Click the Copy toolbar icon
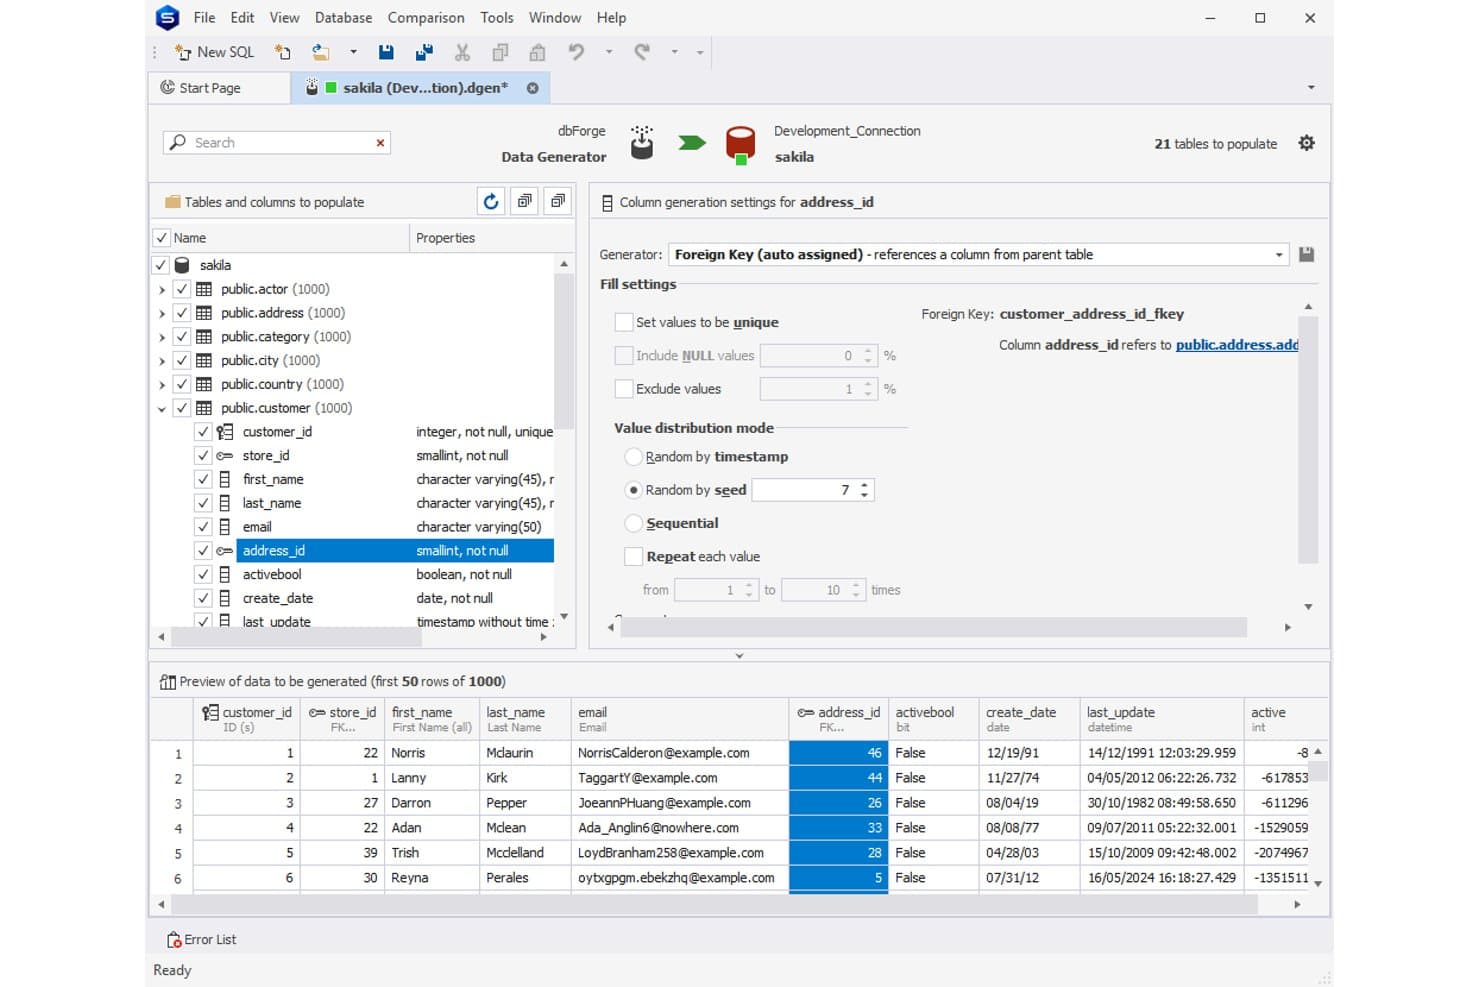 point(500,52)
